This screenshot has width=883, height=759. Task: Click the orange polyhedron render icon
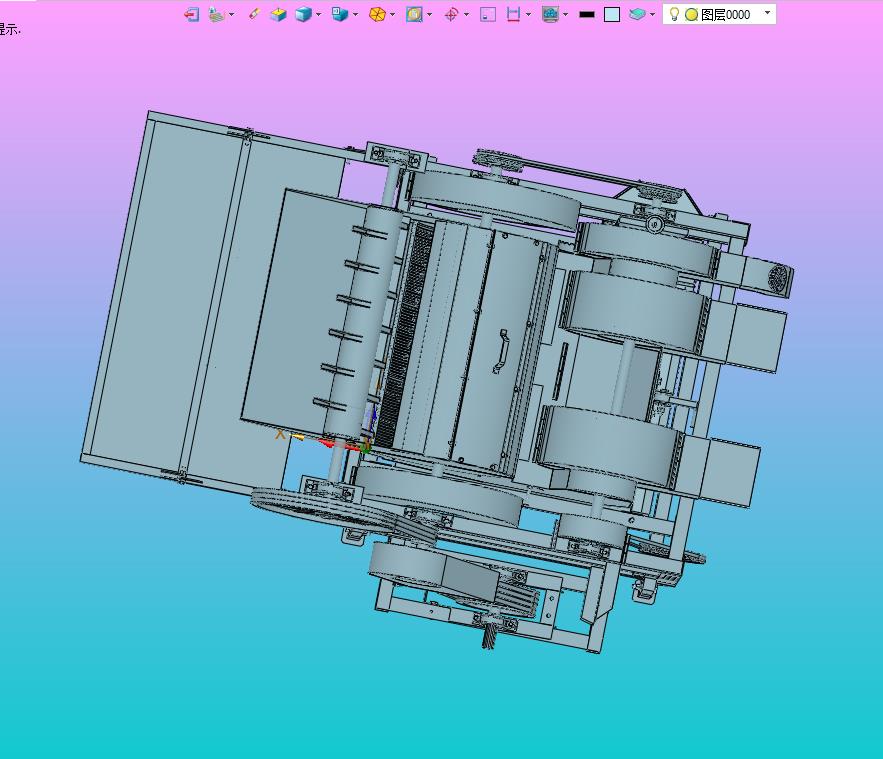377,15
